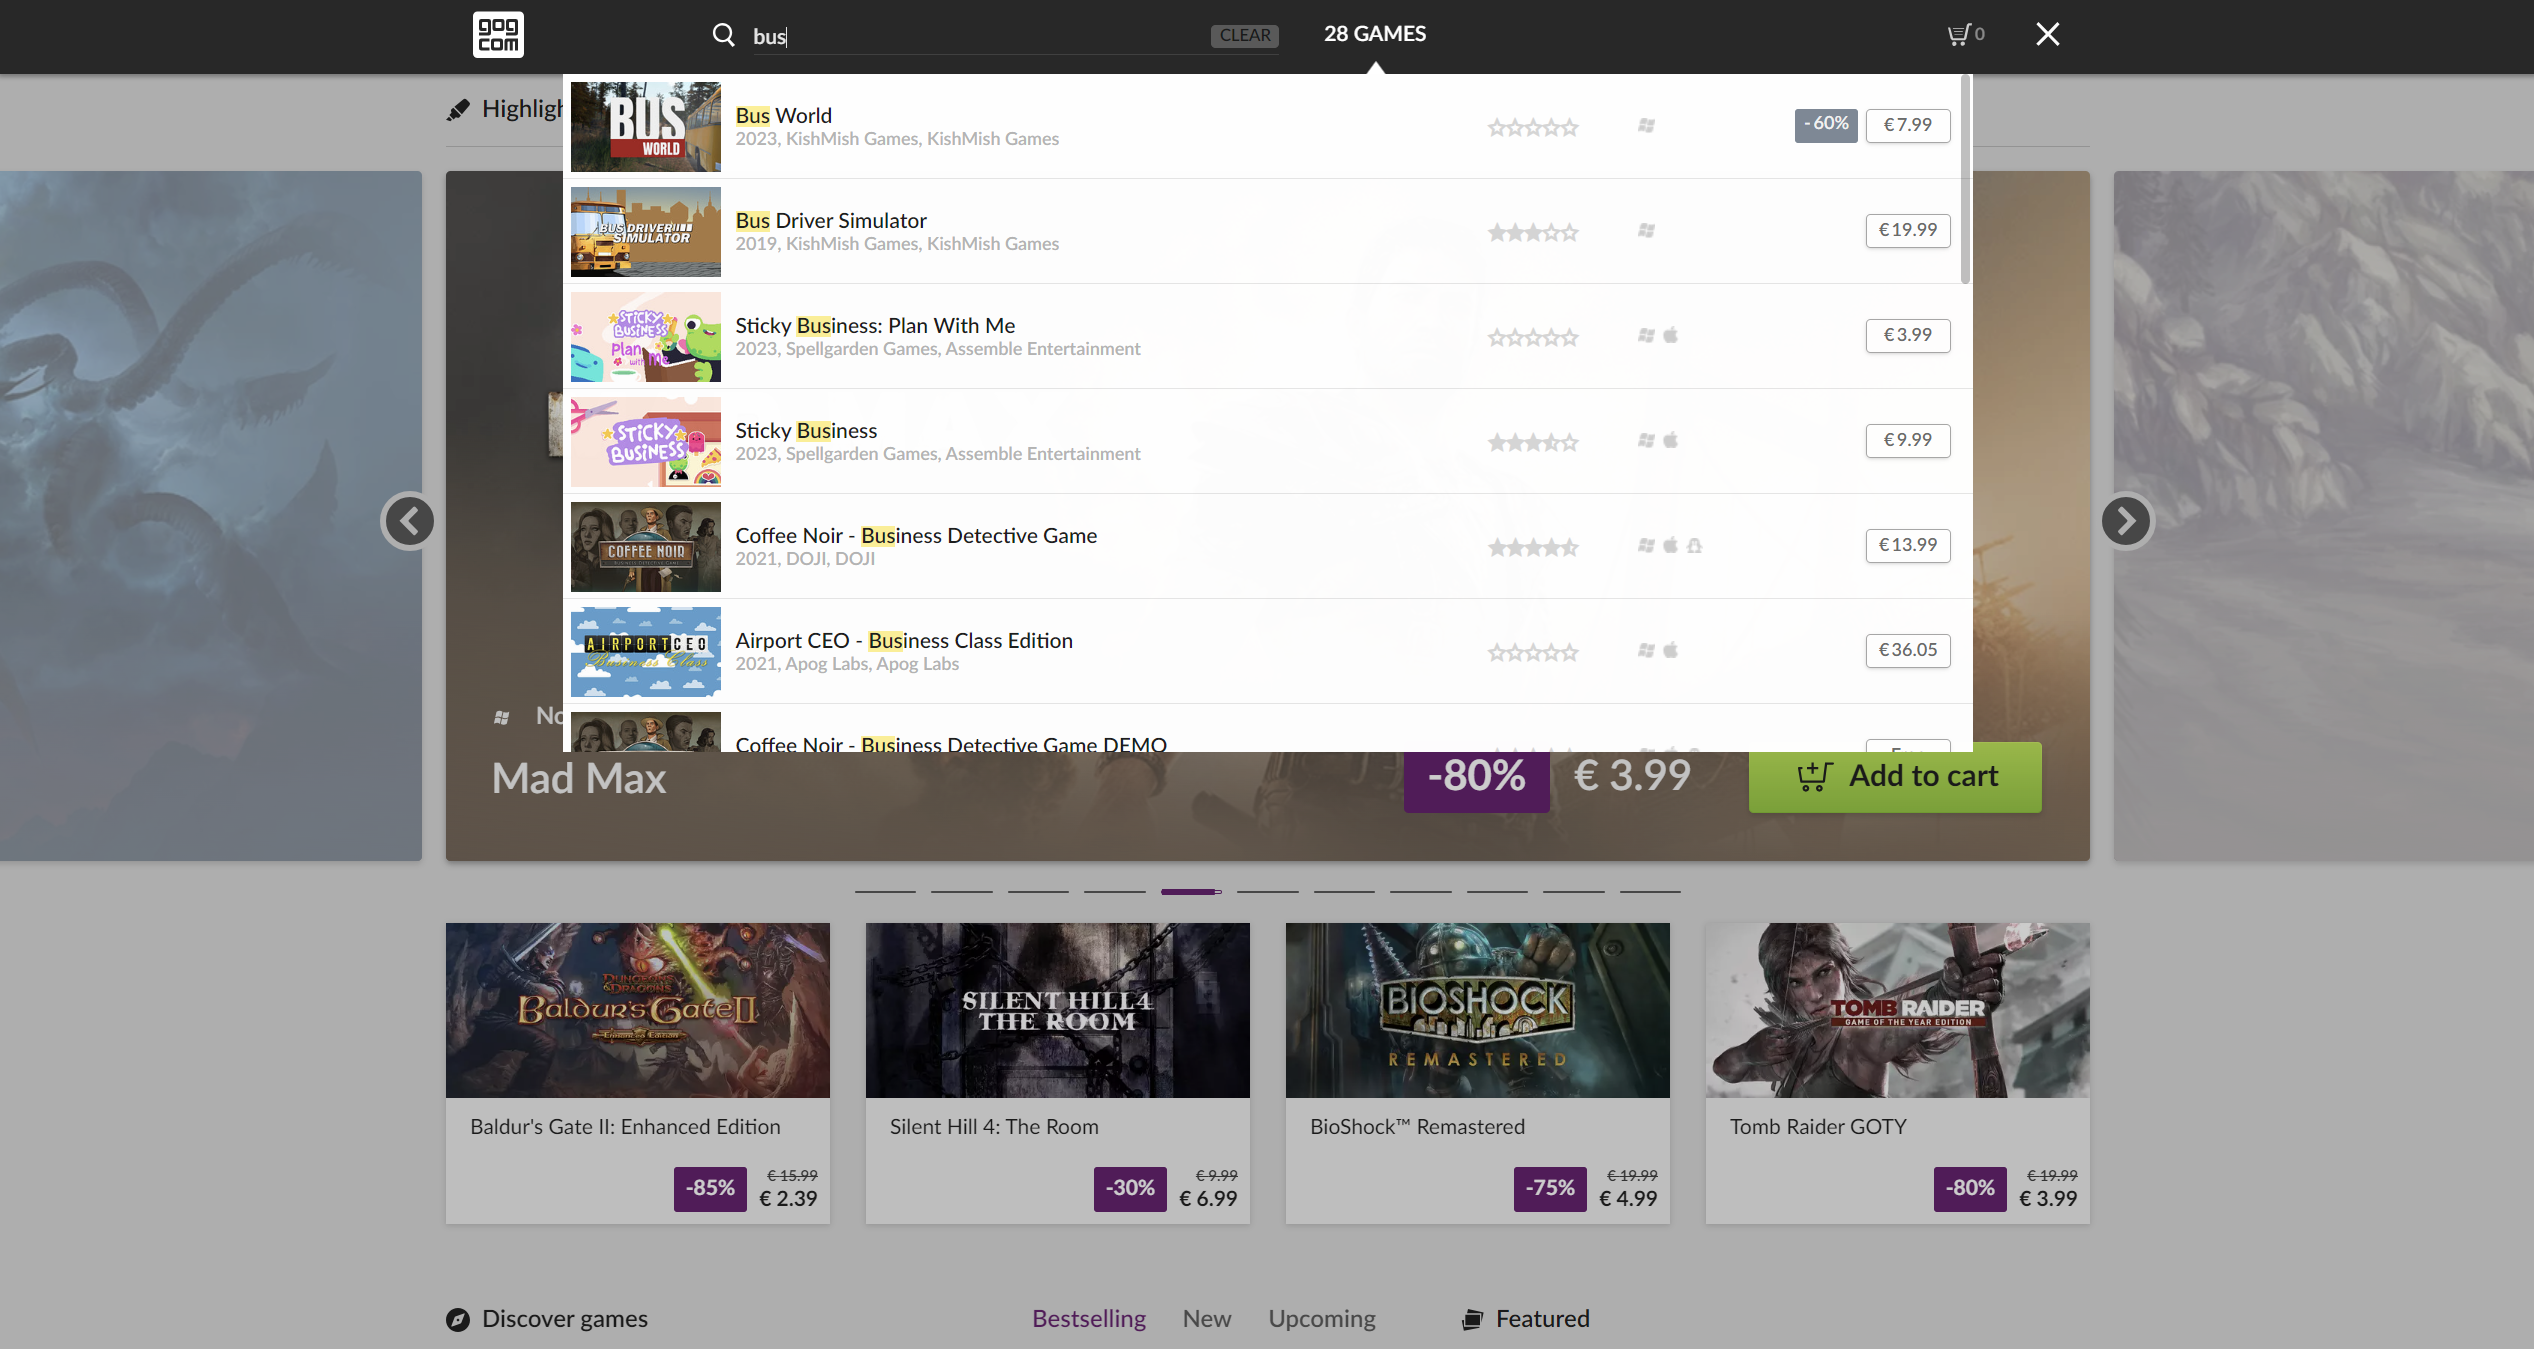Viewport: 2534px width, 1349px height.
Task: Click the GOG.com logo
Action: pos(498,35)
